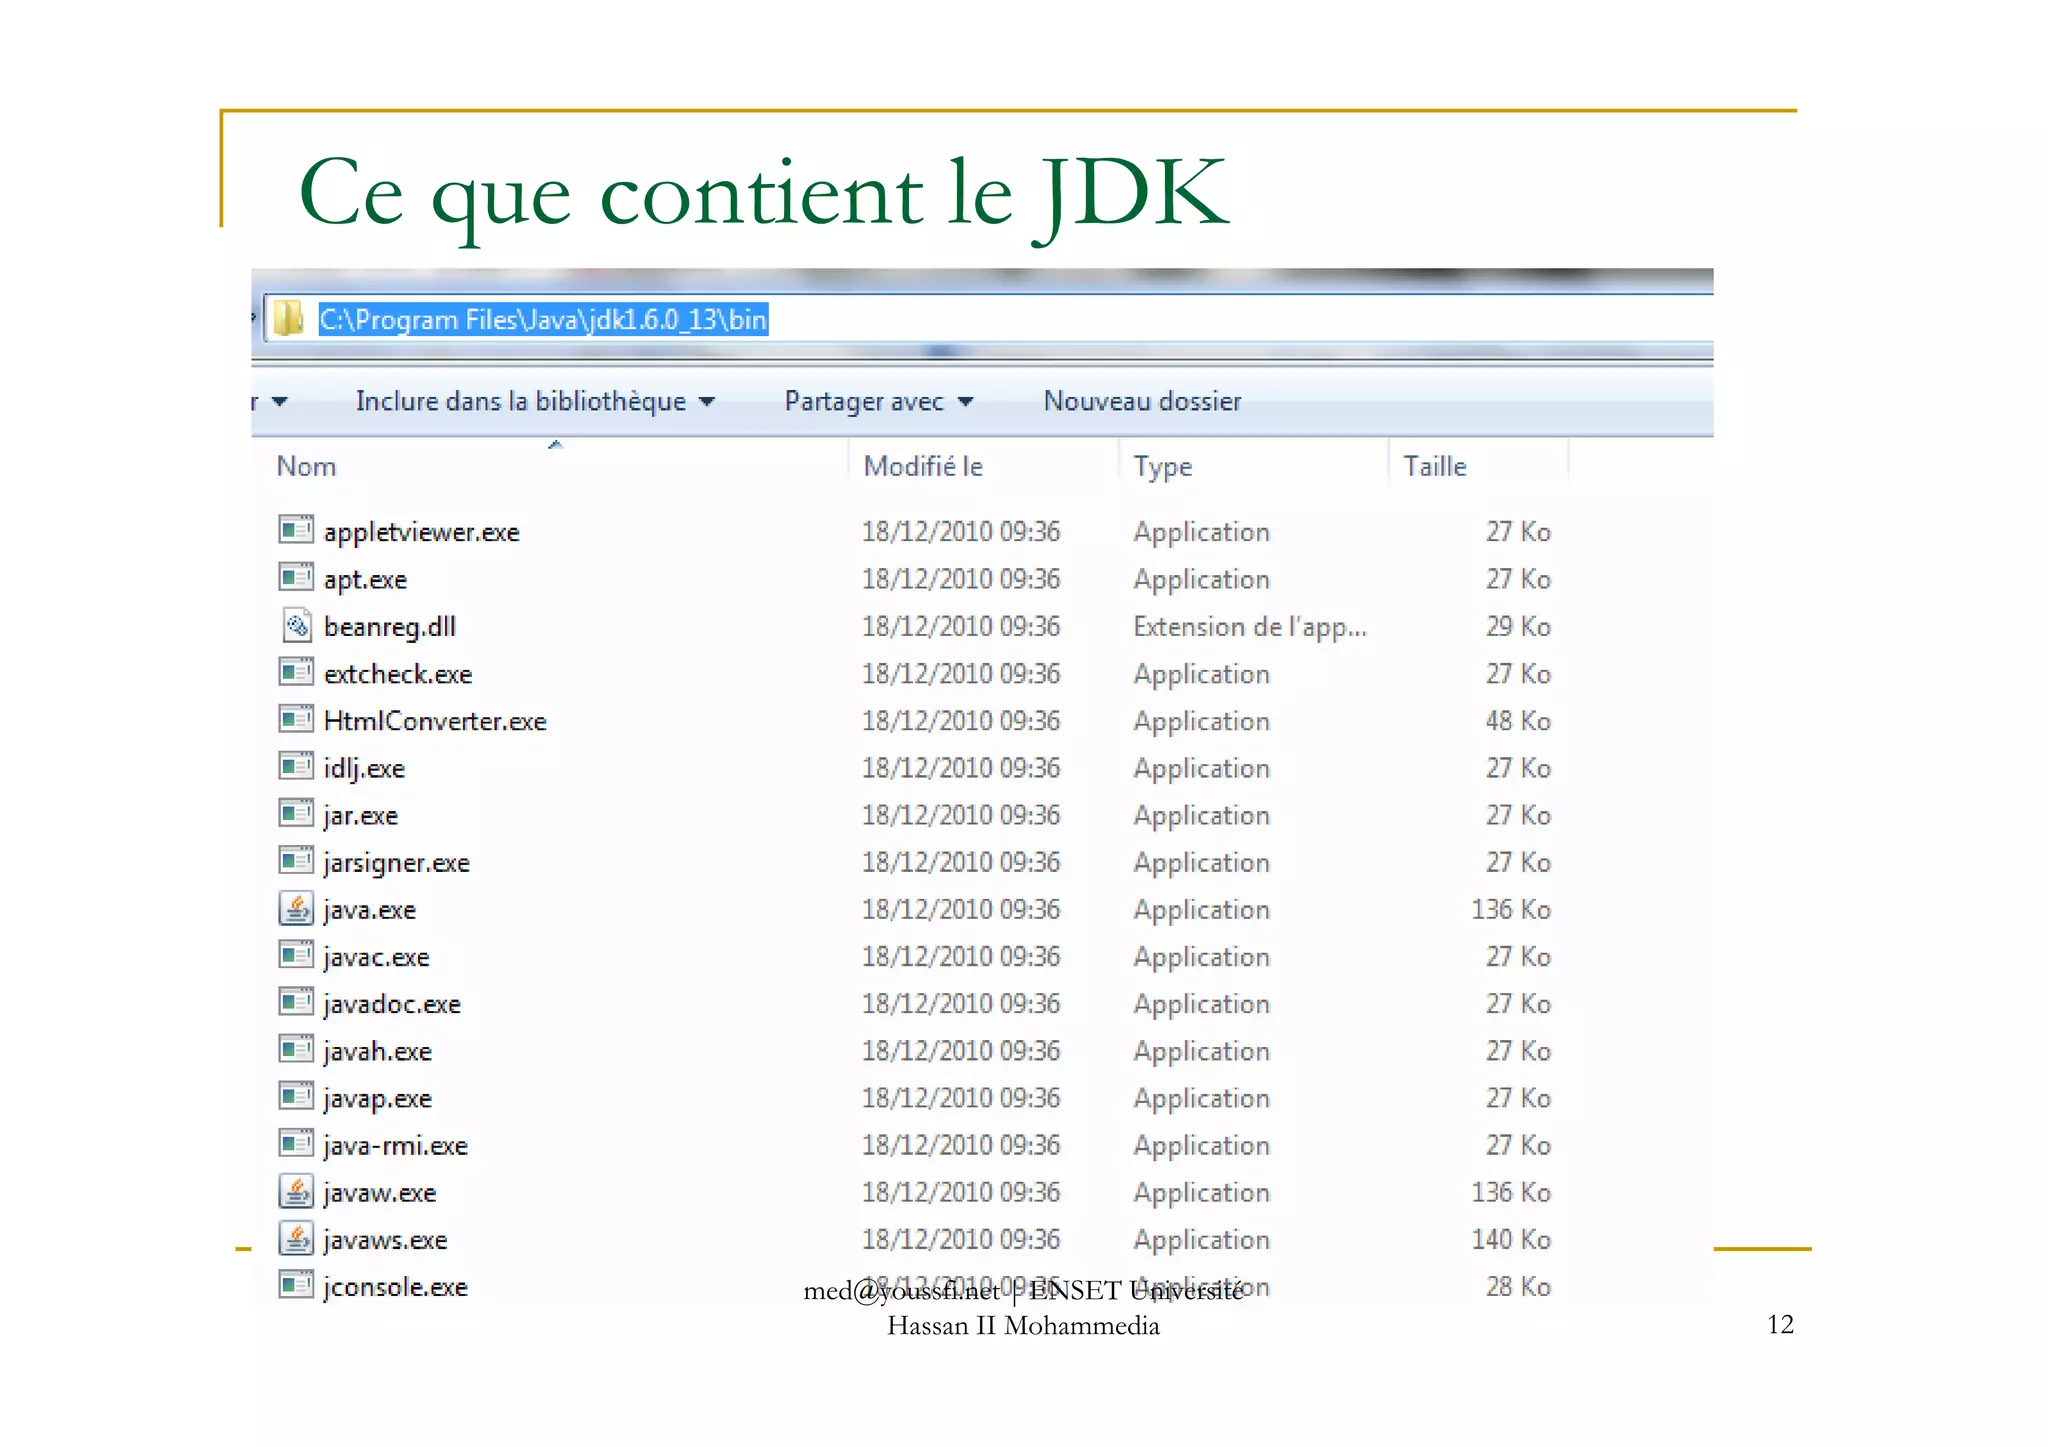
Task: Click the HtmlConverter.exe file icon
Action: (x=296, y=718)
